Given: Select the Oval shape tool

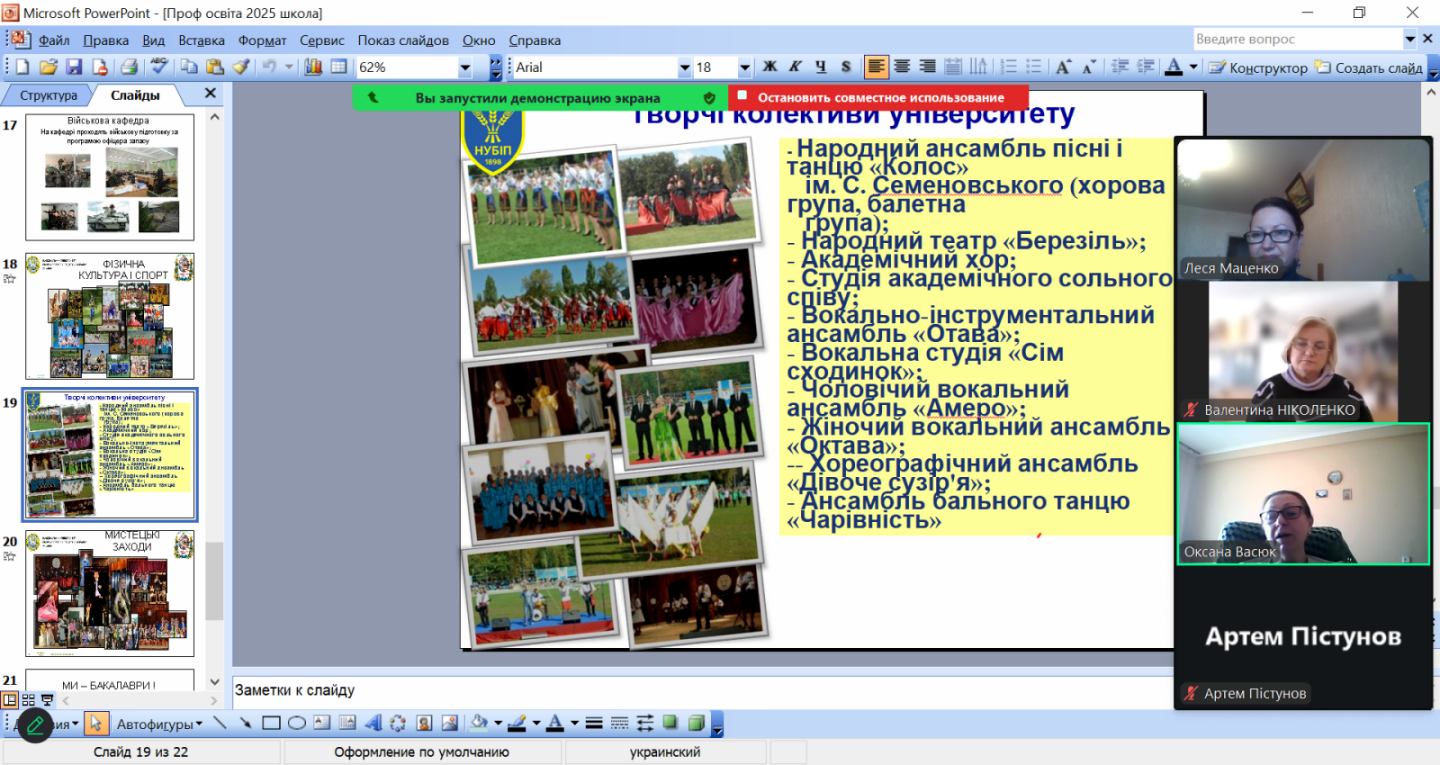Looking at the screenshot, I should pos(297,723).
